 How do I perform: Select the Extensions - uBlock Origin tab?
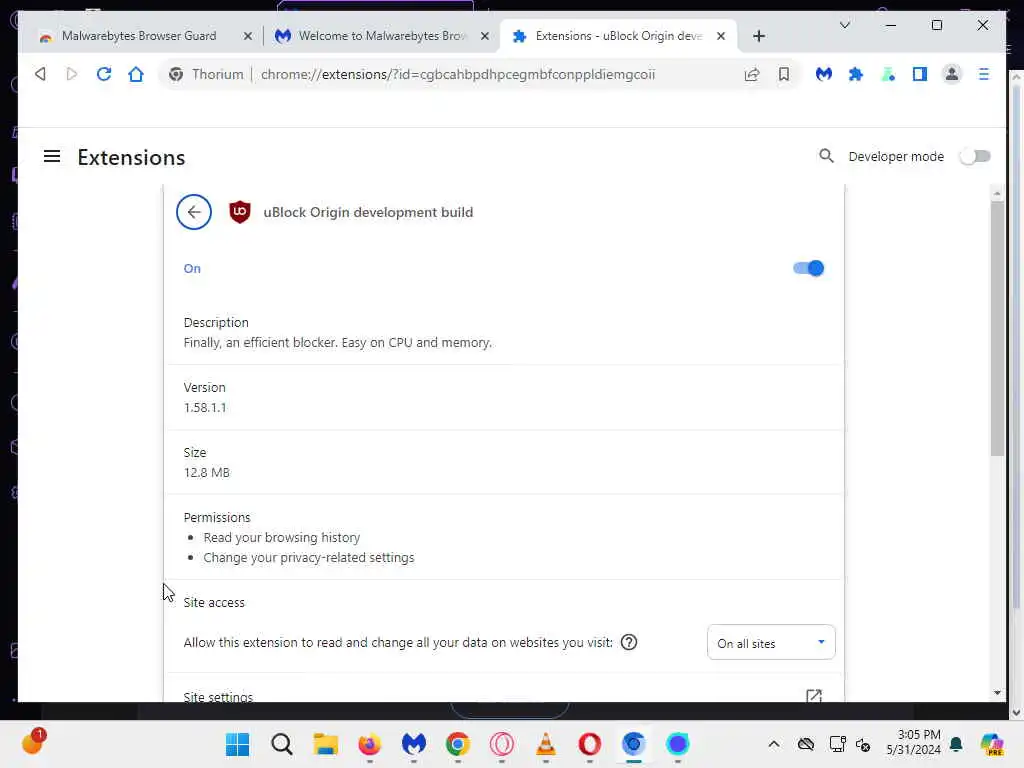click(x=618, y=36)
